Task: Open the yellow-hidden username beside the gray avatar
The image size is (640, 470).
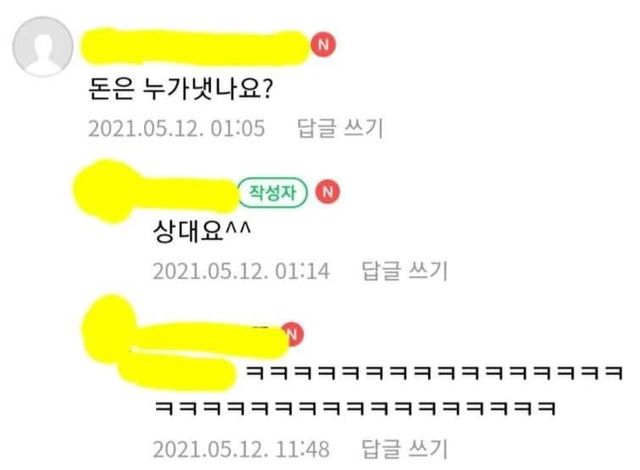Action: click(195, 47)
